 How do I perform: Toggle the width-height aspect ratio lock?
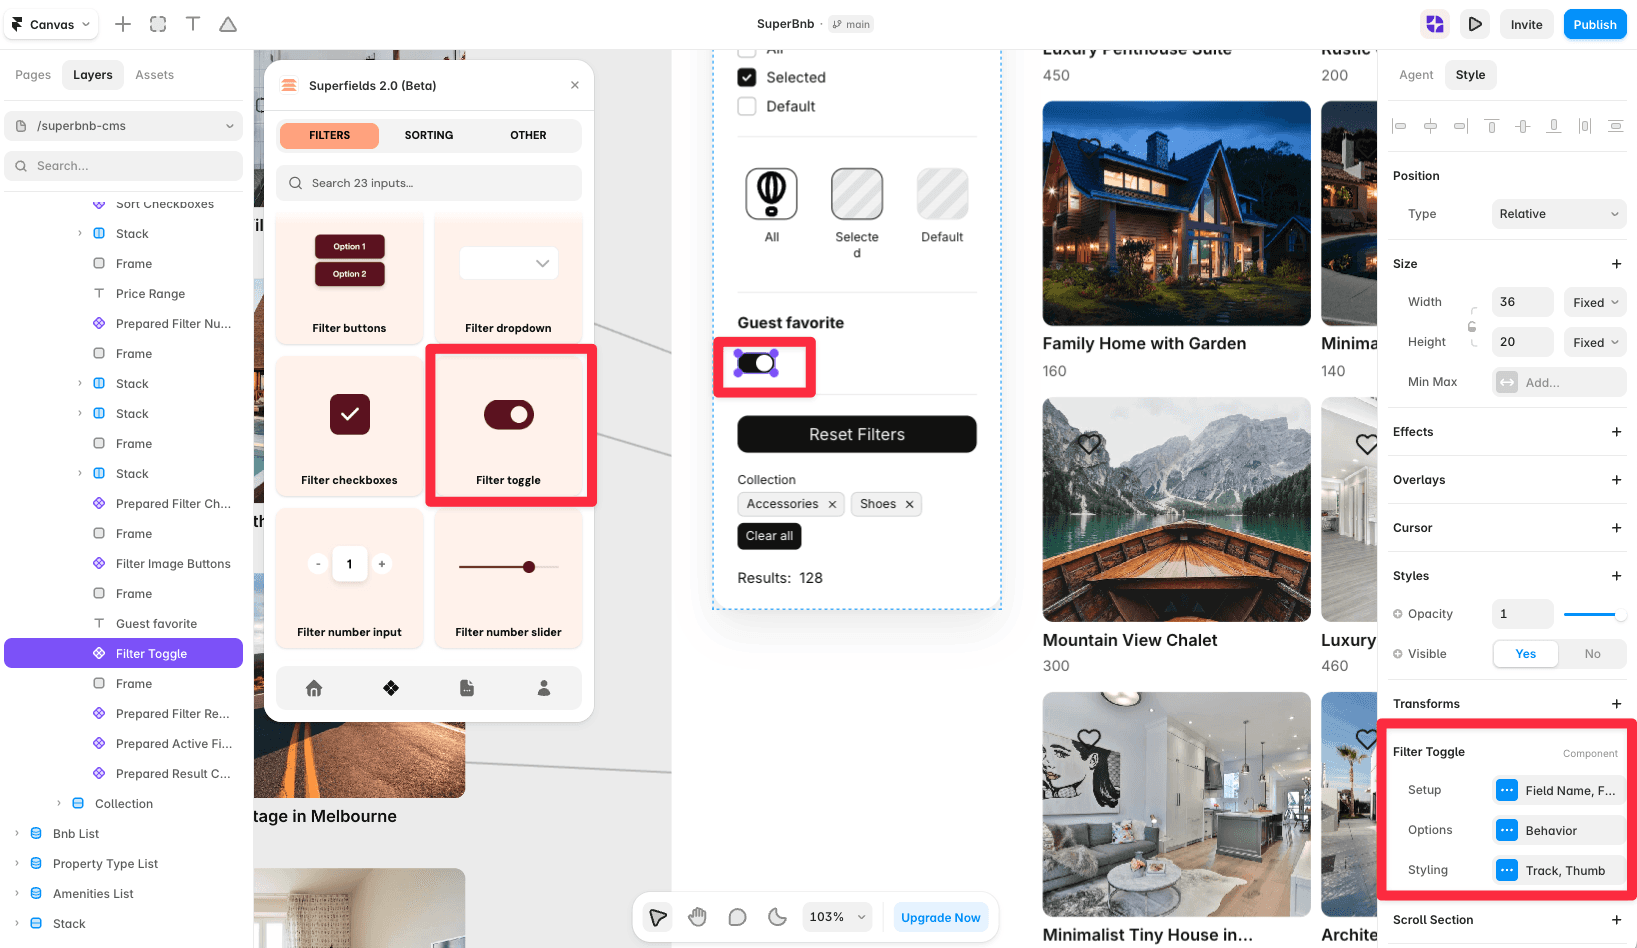pyautogui.click(x=1472, y=327)
